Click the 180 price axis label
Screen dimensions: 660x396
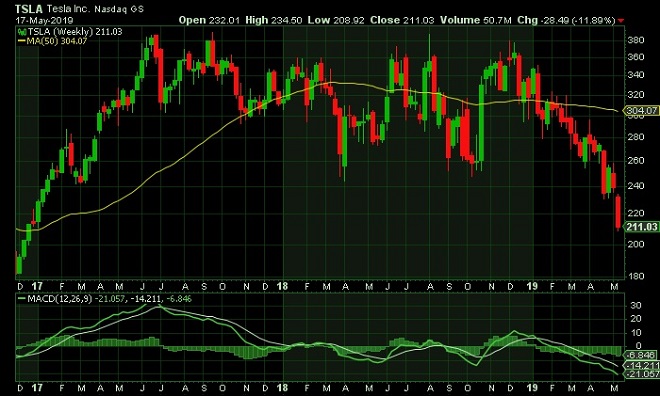(x=635, y=276)
